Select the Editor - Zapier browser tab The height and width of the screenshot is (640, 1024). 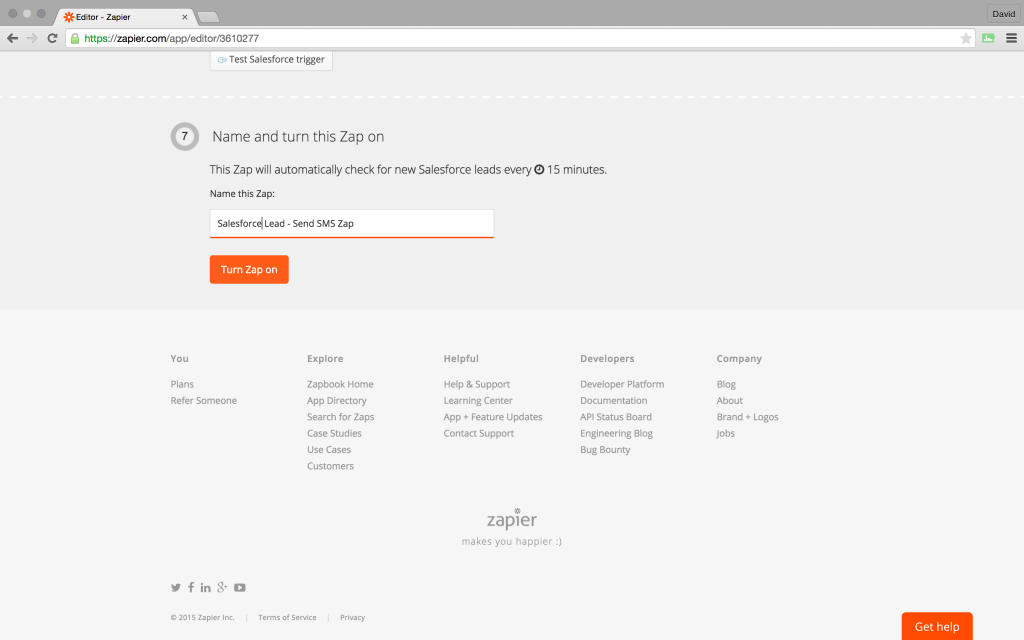[124, 17]
